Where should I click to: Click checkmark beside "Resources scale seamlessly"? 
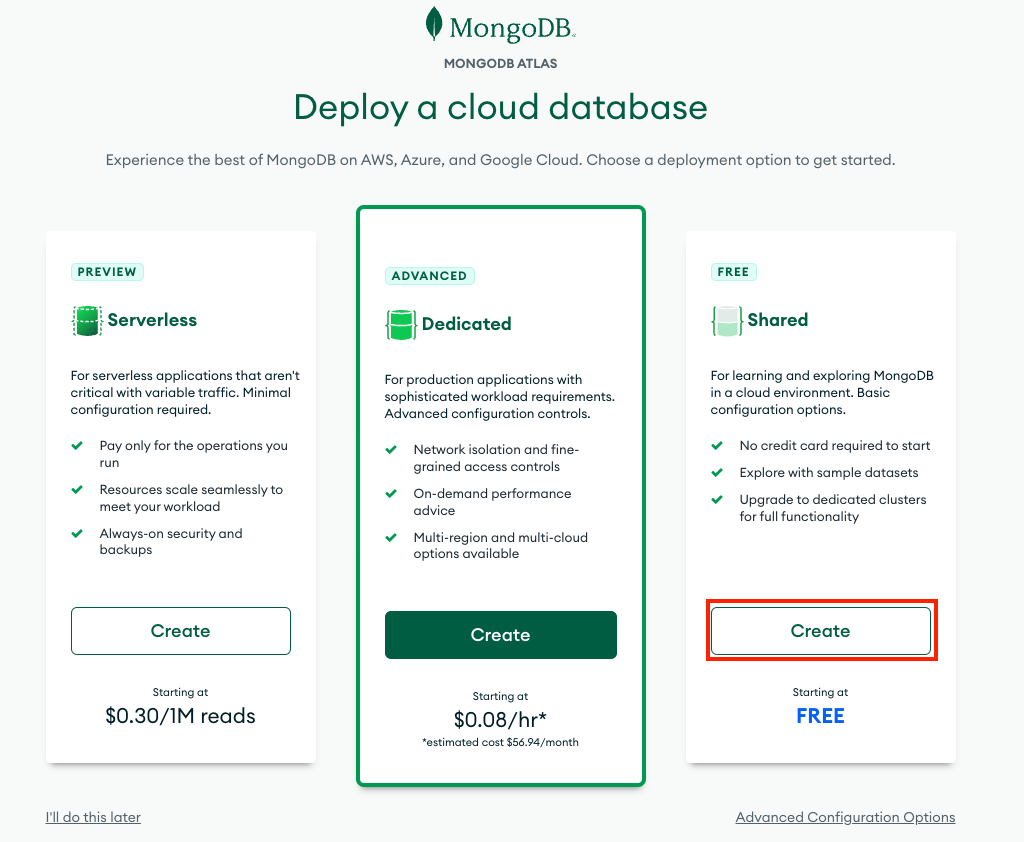(x=77, y=489)
